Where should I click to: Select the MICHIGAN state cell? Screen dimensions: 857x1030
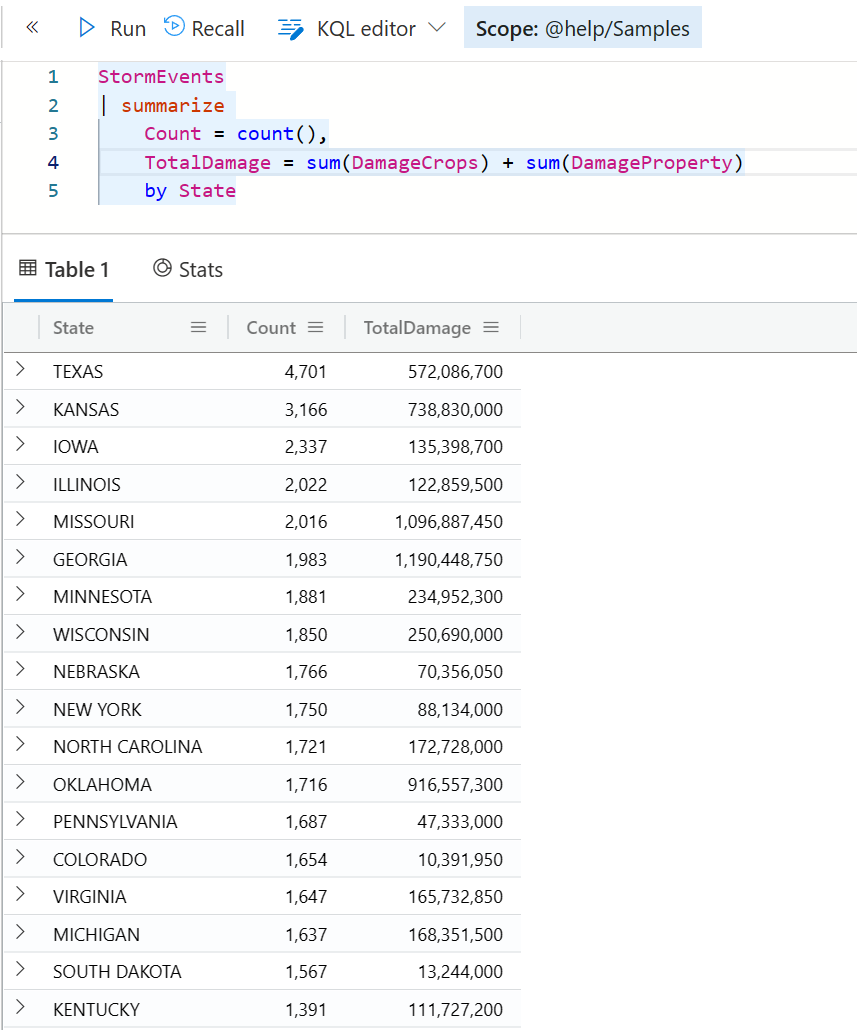(97, 934)
